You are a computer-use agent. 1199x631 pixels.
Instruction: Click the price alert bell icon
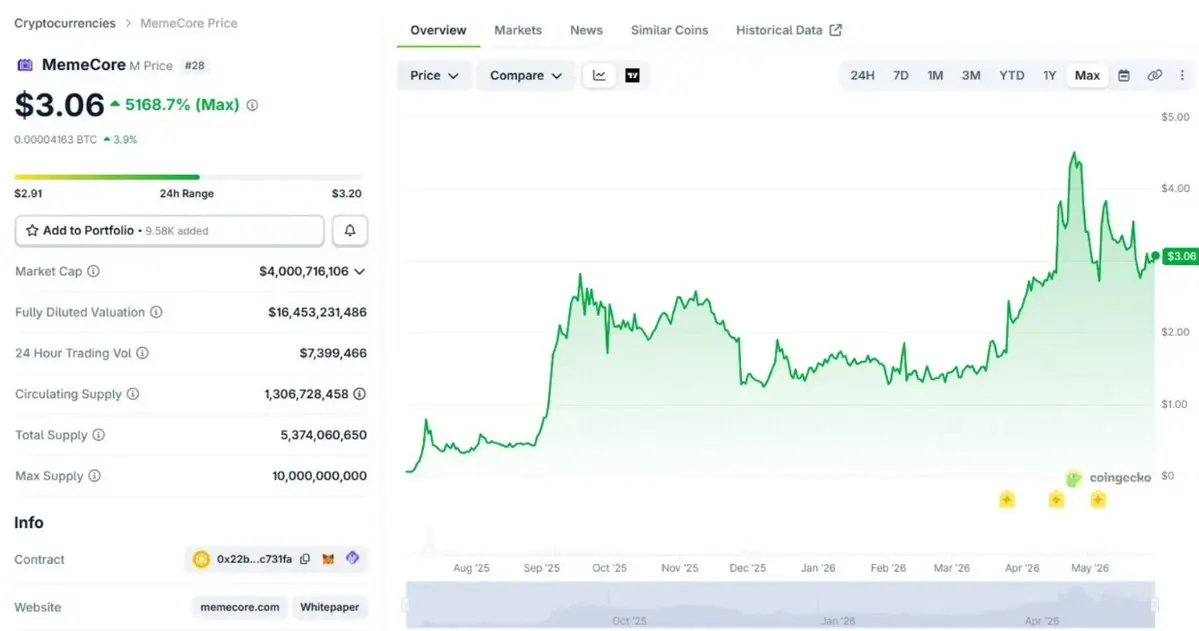349,230
